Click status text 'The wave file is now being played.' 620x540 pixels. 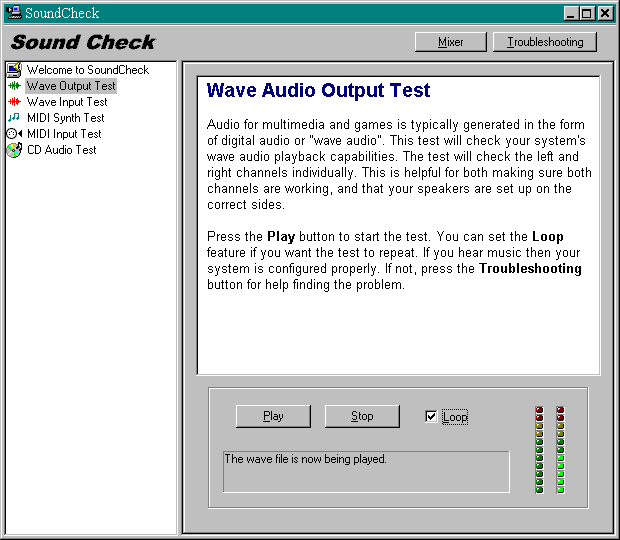click(x=305, y=459)
